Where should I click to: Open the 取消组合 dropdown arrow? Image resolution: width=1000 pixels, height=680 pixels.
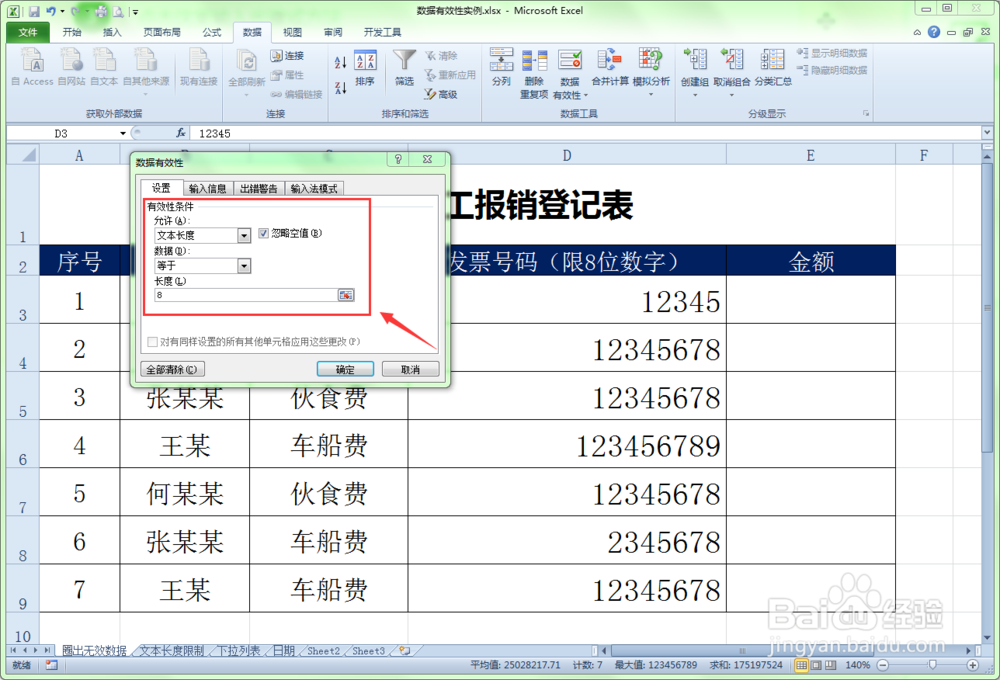(732, 95)
